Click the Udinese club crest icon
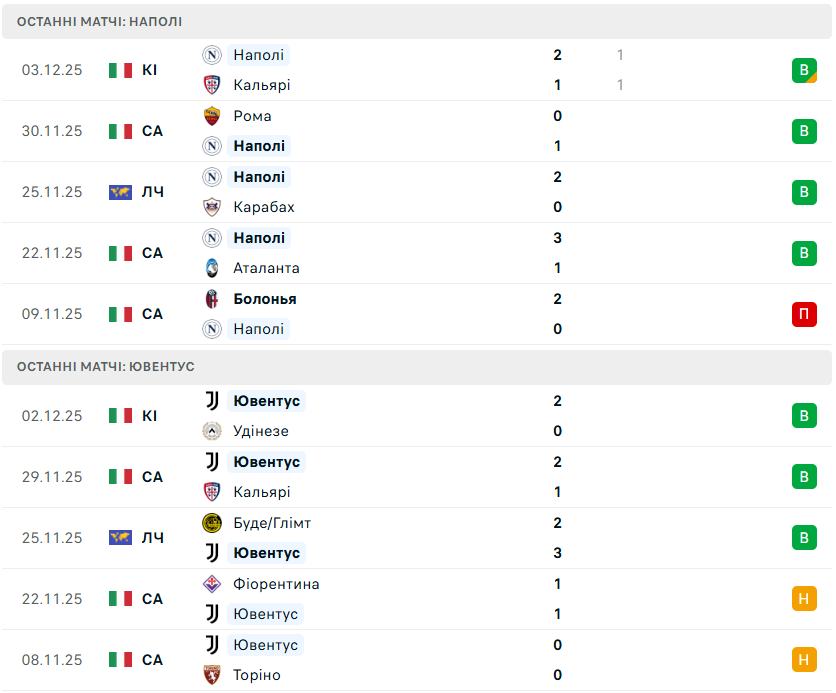 [x=212, y=431]
